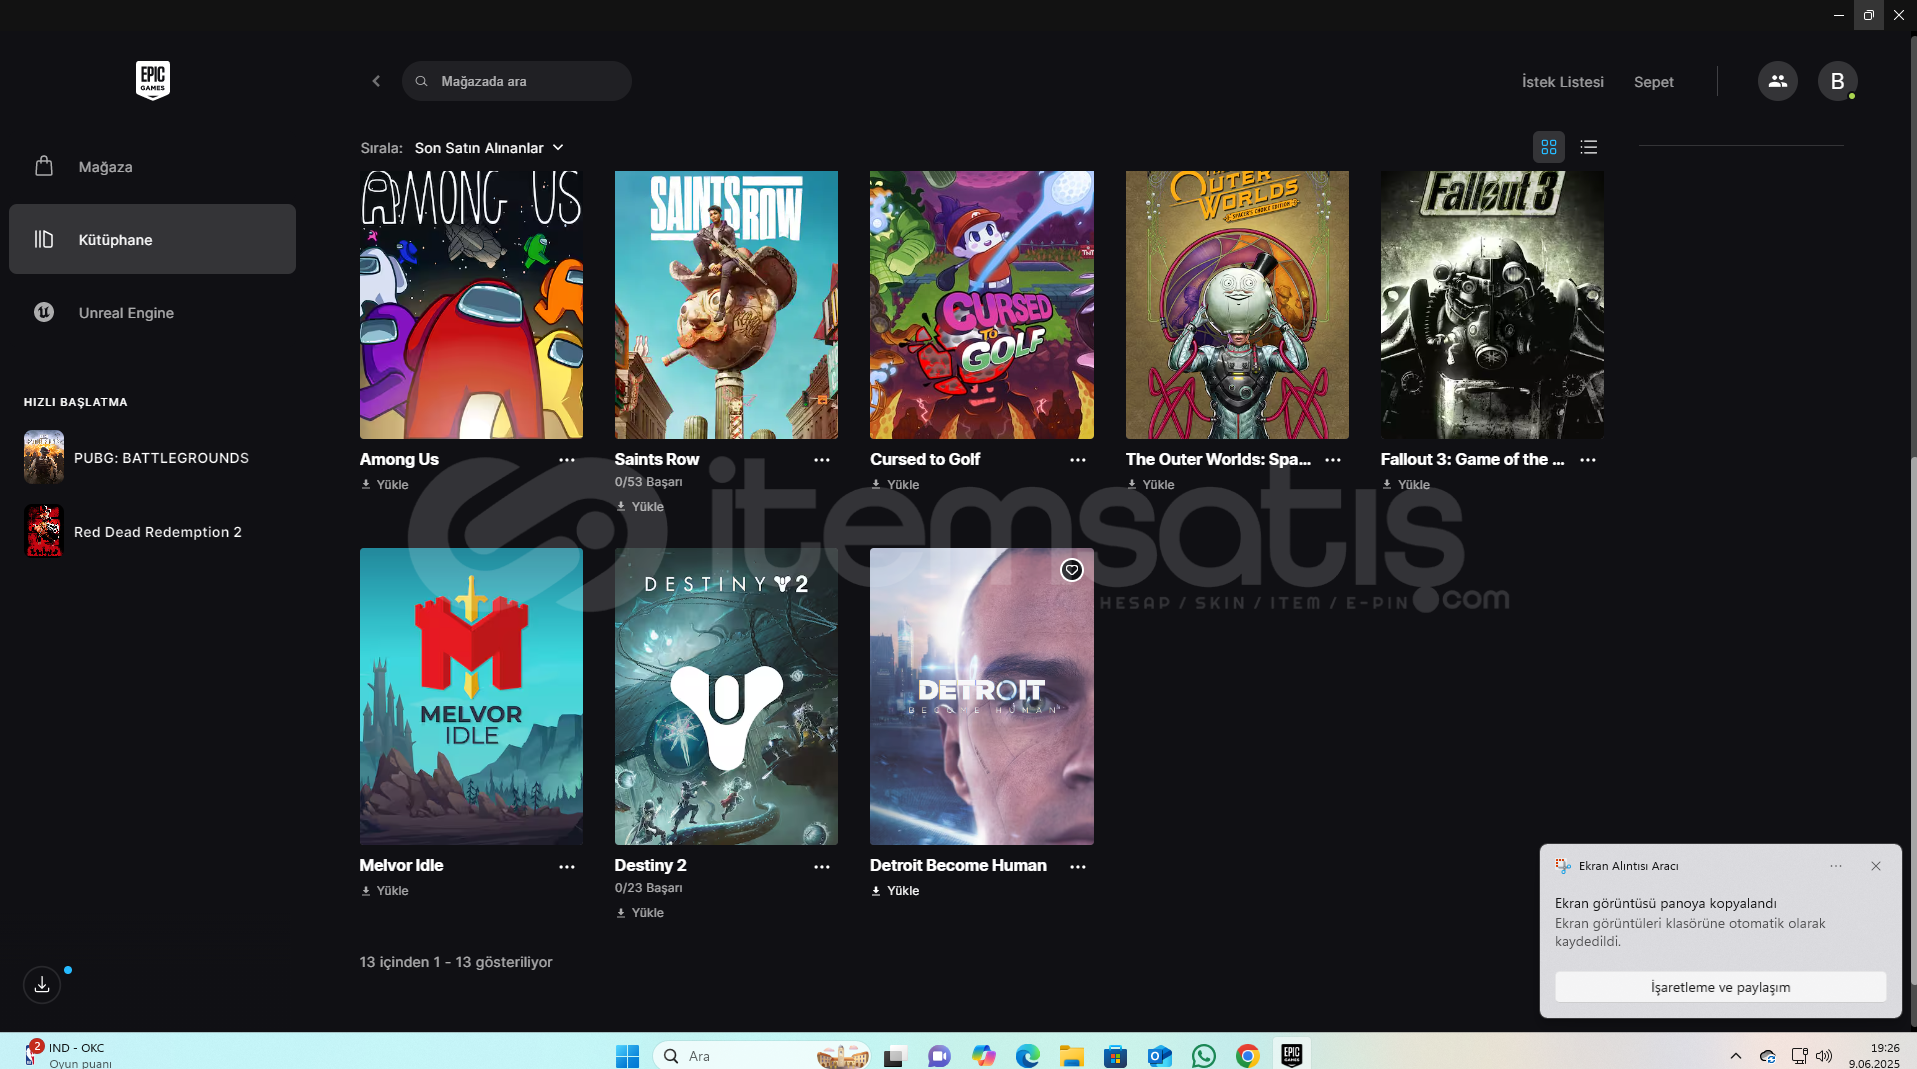This screenshot has width=1917, height=1069.
Task: Open more options for Among Us
Action: tap(567, 460)
